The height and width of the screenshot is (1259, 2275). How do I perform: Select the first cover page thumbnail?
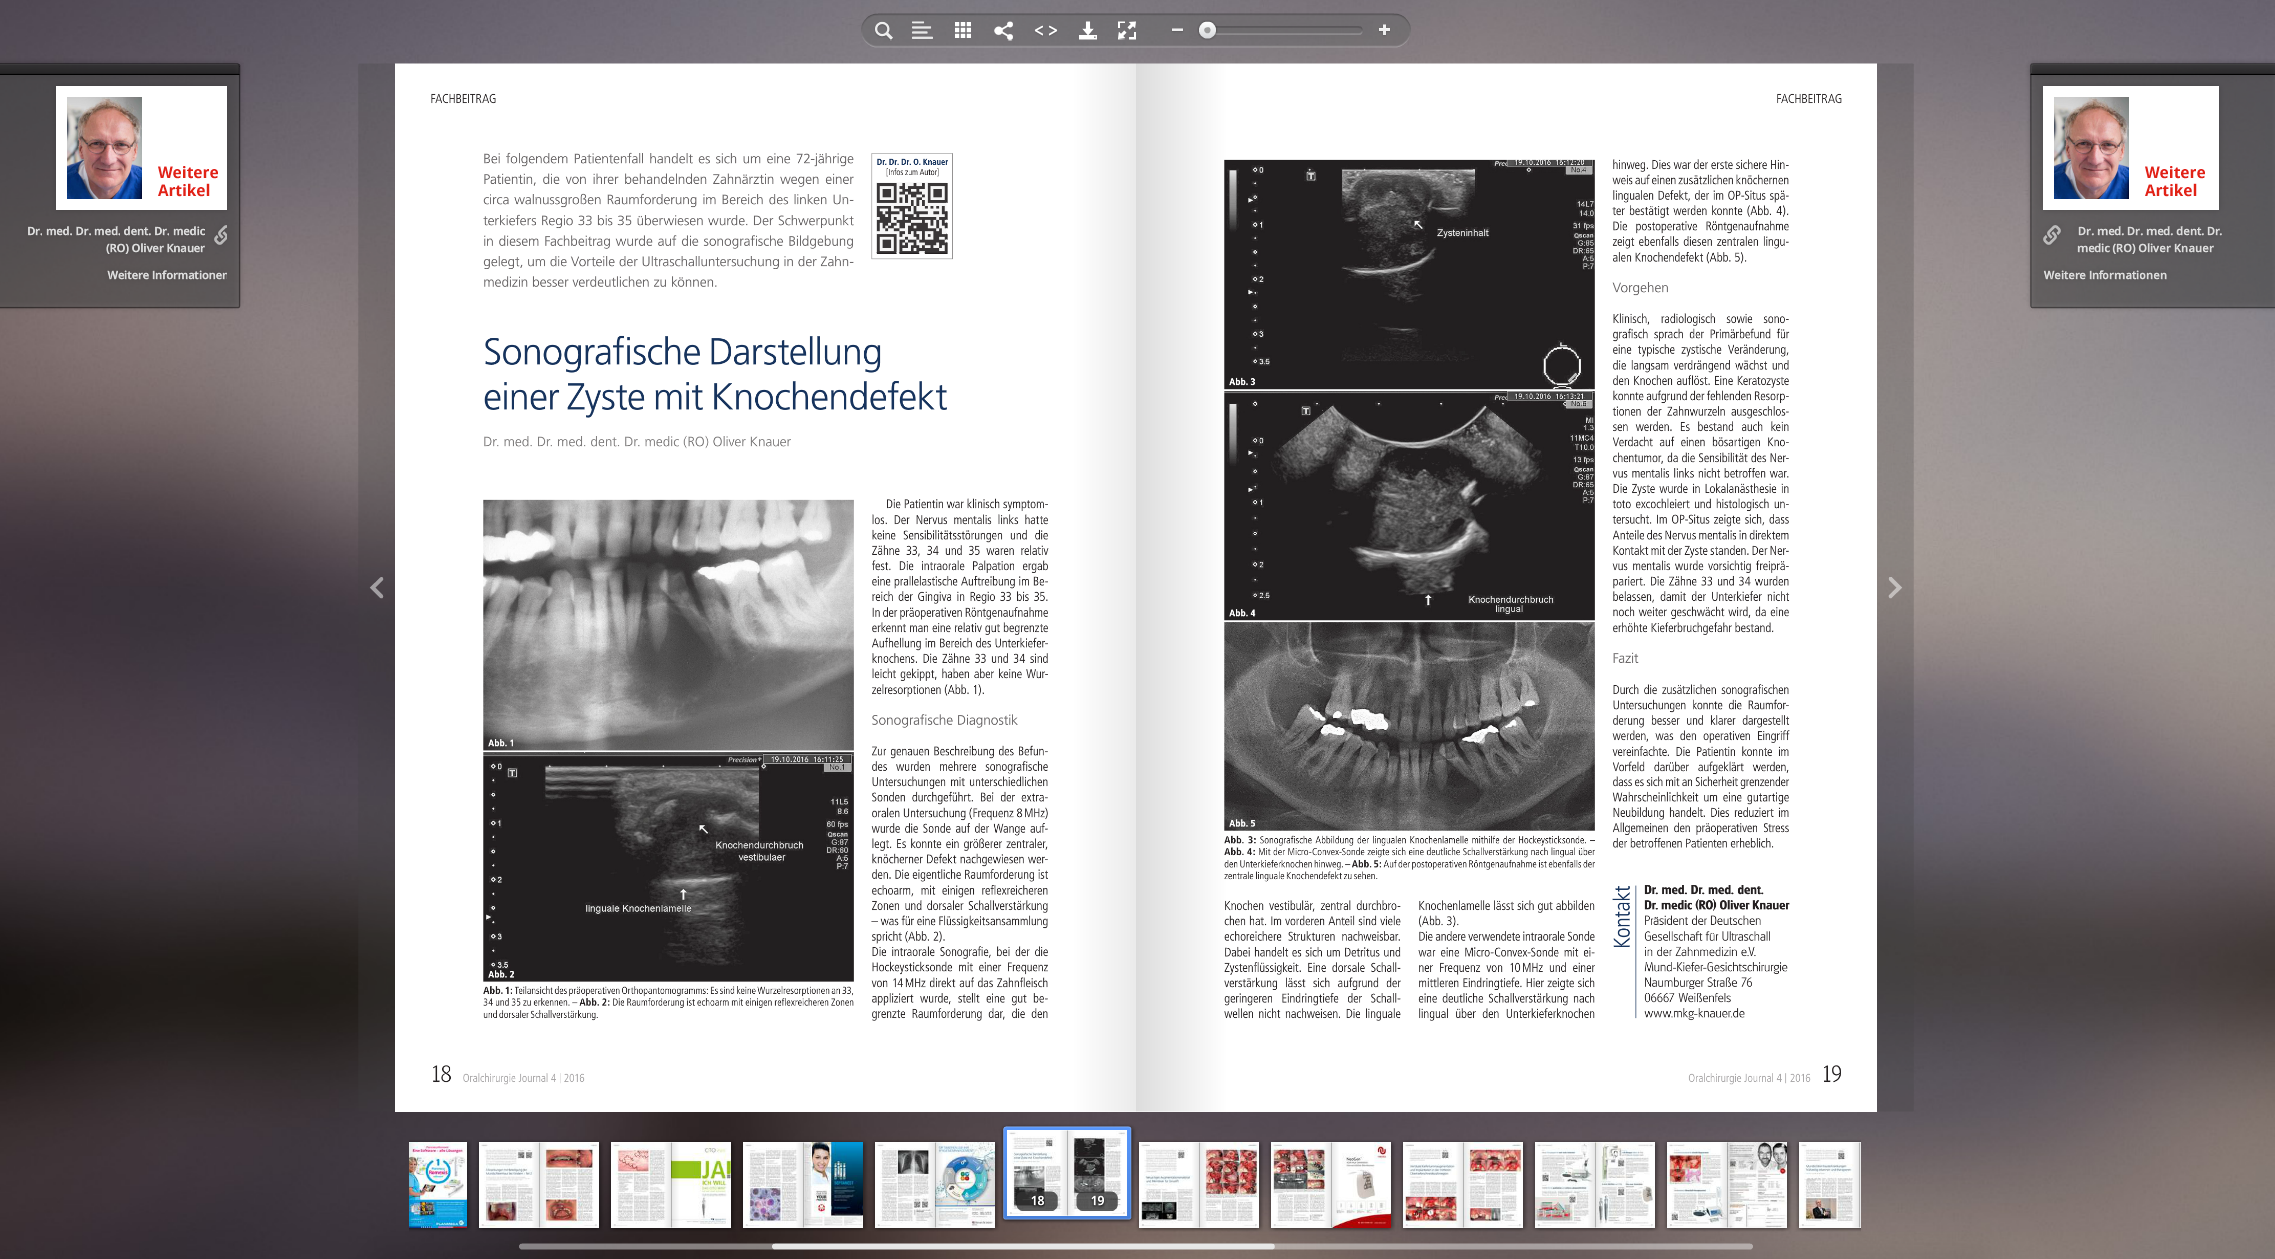click(438, 1185)
